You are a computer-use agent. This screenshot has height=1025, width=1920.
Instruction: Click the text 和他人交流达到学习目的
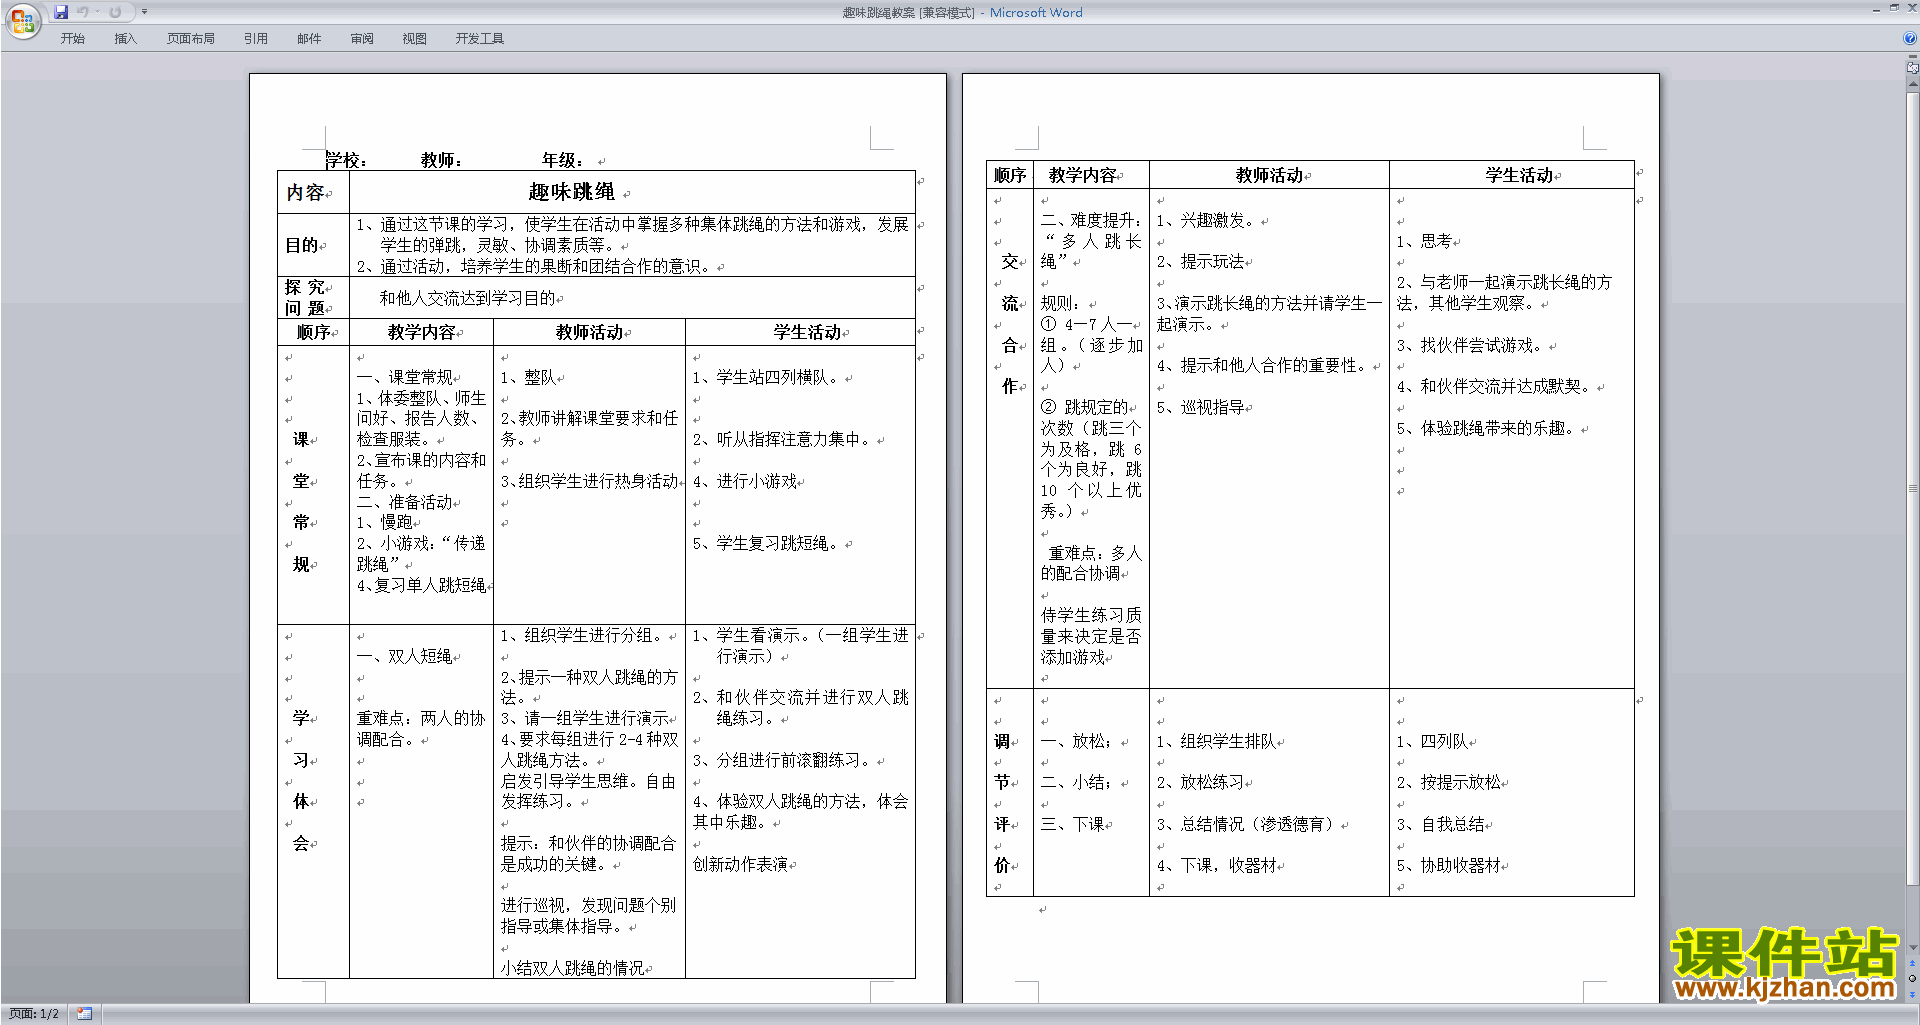coord(468,298)
